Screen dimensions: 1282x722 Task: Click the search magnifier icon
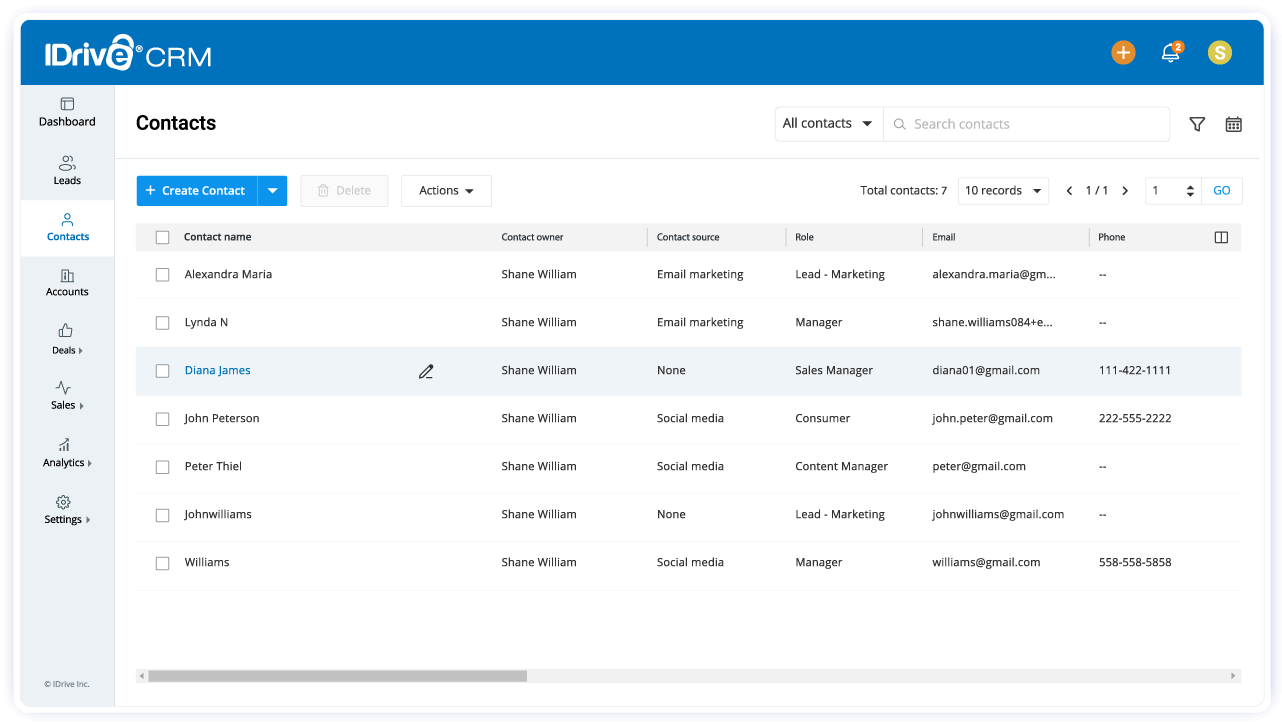(x=899, y=124)
